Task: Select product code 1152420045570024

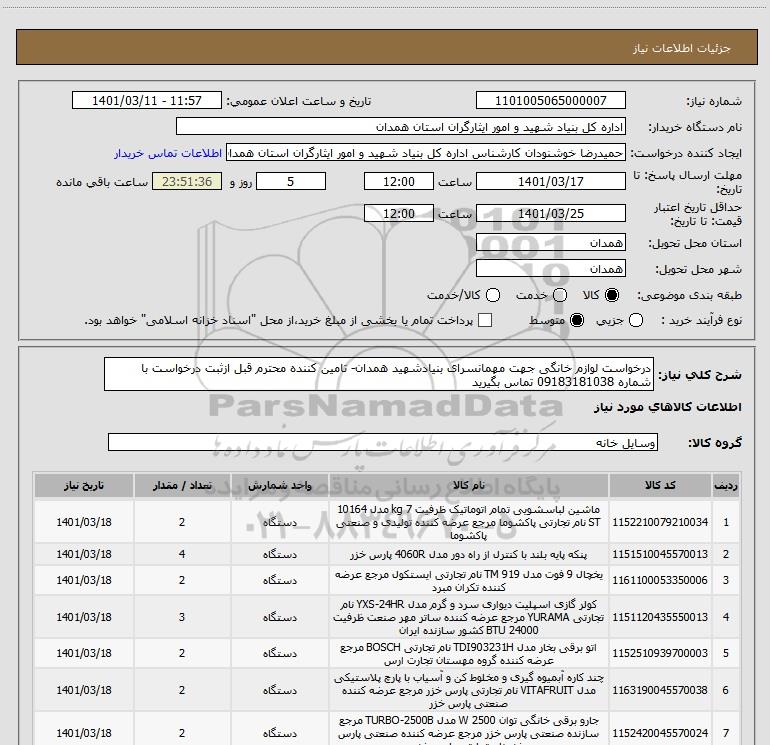Action: tap(660, 733)
